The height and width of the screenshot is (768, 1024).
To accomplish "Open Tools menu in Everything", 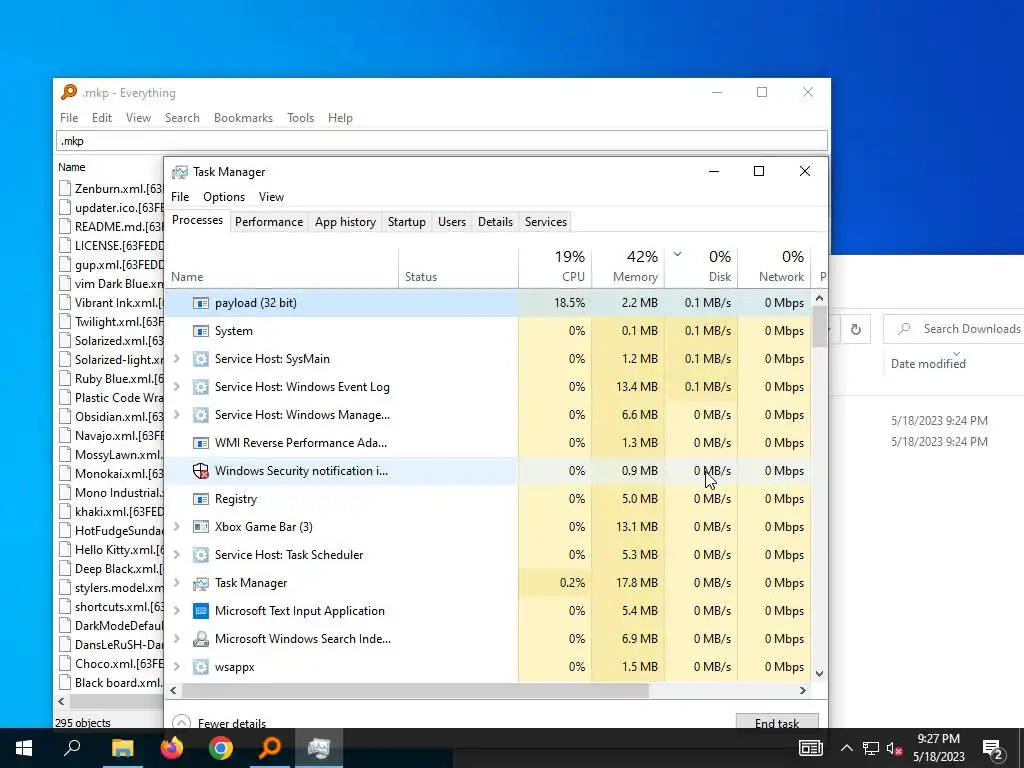I will [x=300, y=118].
